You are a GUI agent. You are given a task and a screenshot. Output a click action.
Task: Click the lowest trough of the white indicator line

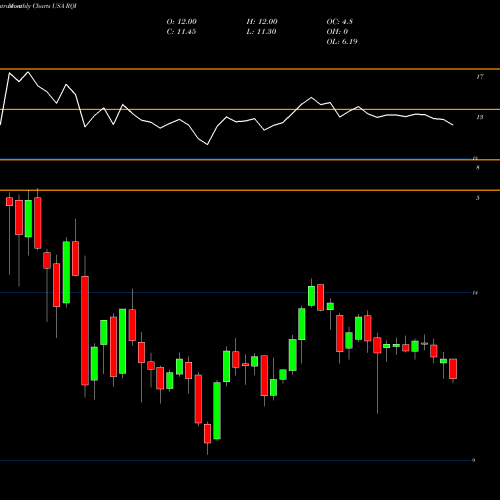click(x=208, y=144)
